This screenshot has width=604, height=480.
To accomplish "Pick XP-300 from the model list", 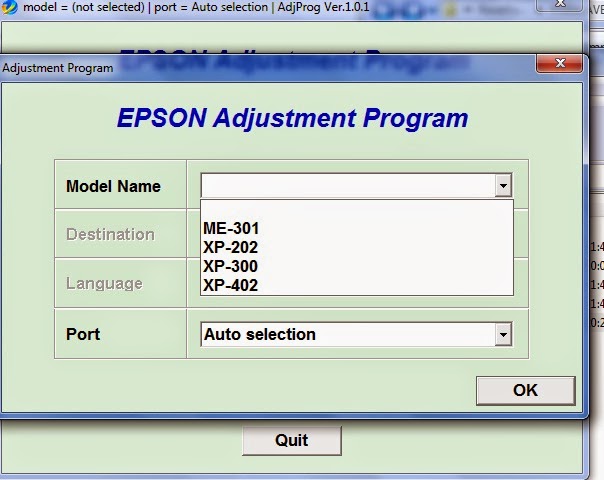I will (357, 266).
